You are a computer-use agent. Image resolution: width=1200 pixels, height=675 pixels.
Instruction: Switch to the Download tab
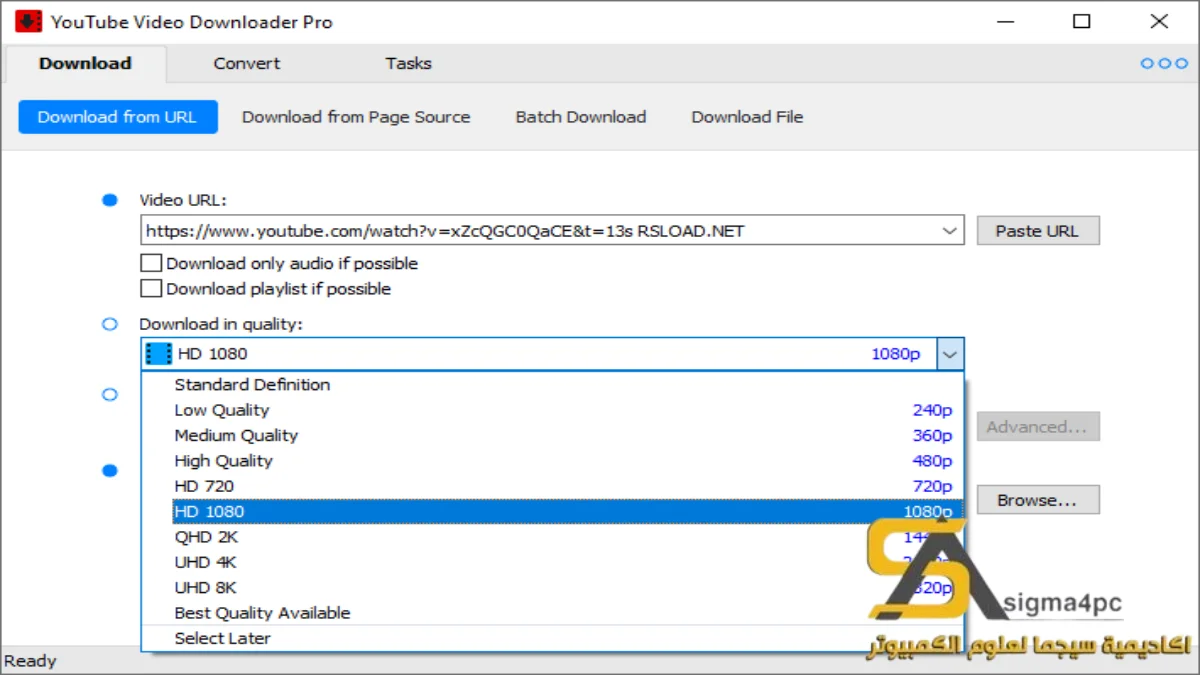click(x=85, y=63)
